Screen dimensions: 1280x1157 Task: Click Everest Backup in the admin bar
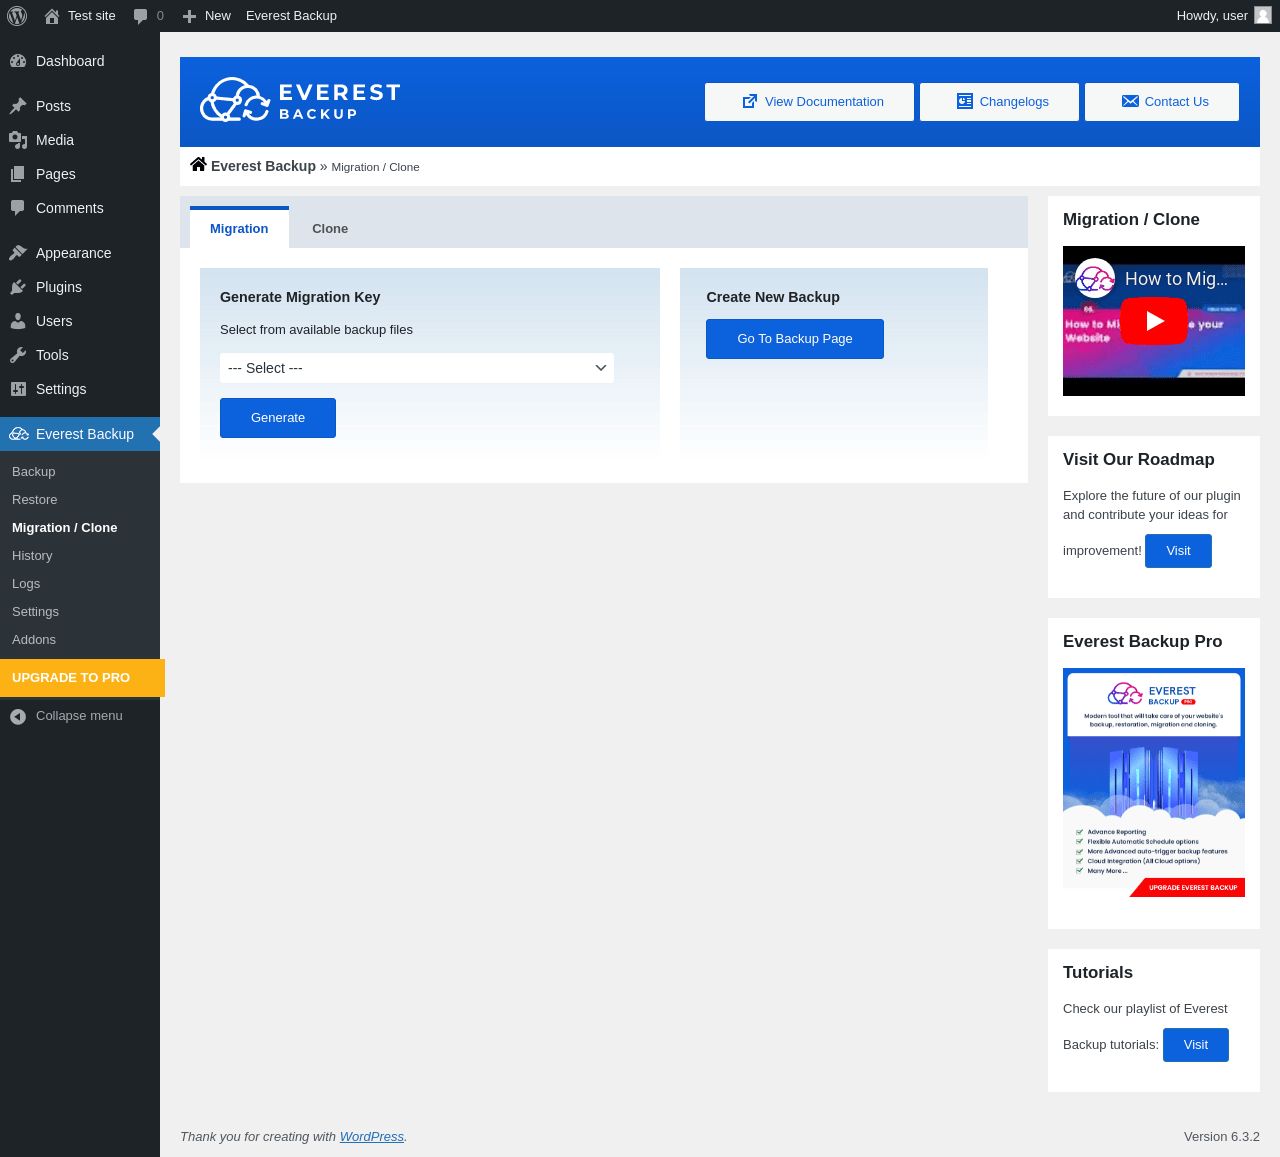291,16
